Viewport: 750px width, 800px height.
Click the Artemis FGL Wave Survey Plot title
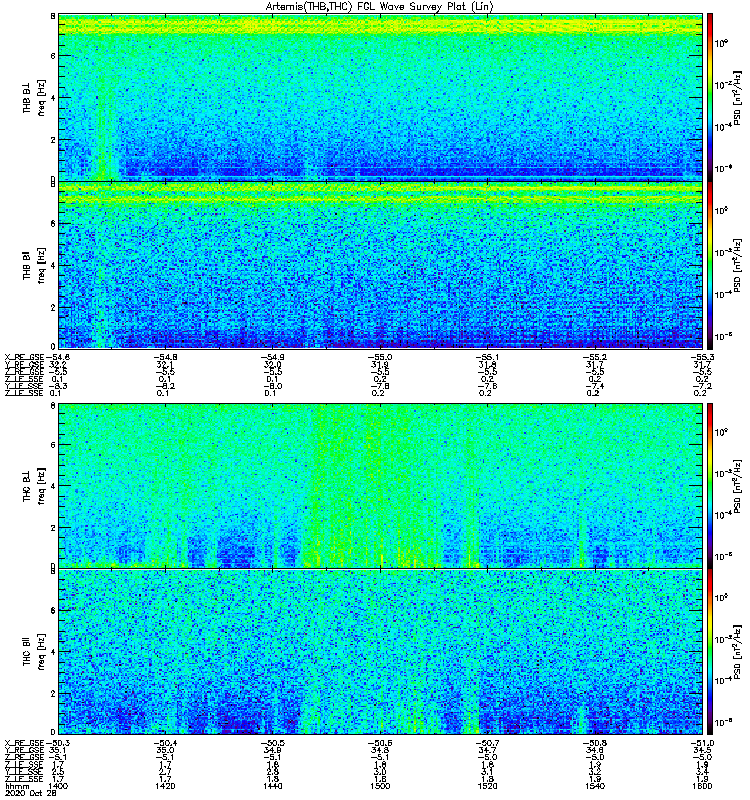click(x=380, y=7)
